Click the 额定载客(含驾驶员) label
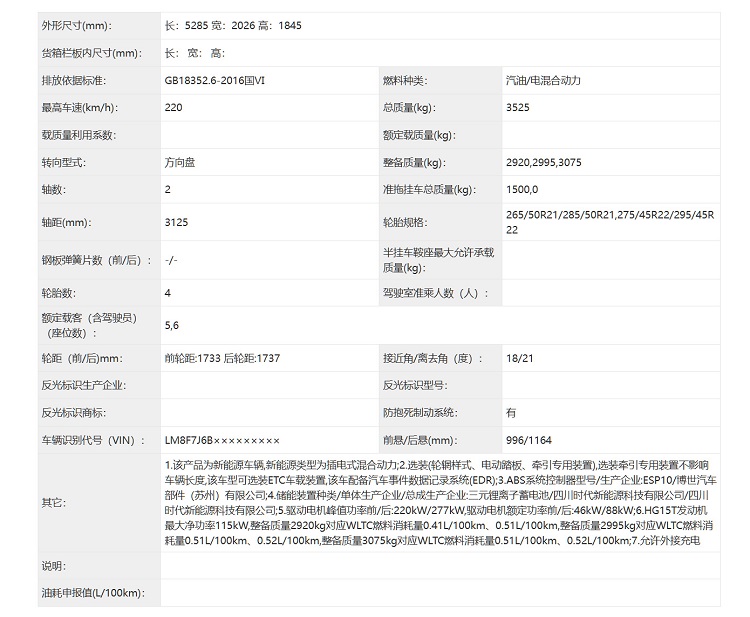The width and height of the screenshot is (750, 617). (89, 325)
